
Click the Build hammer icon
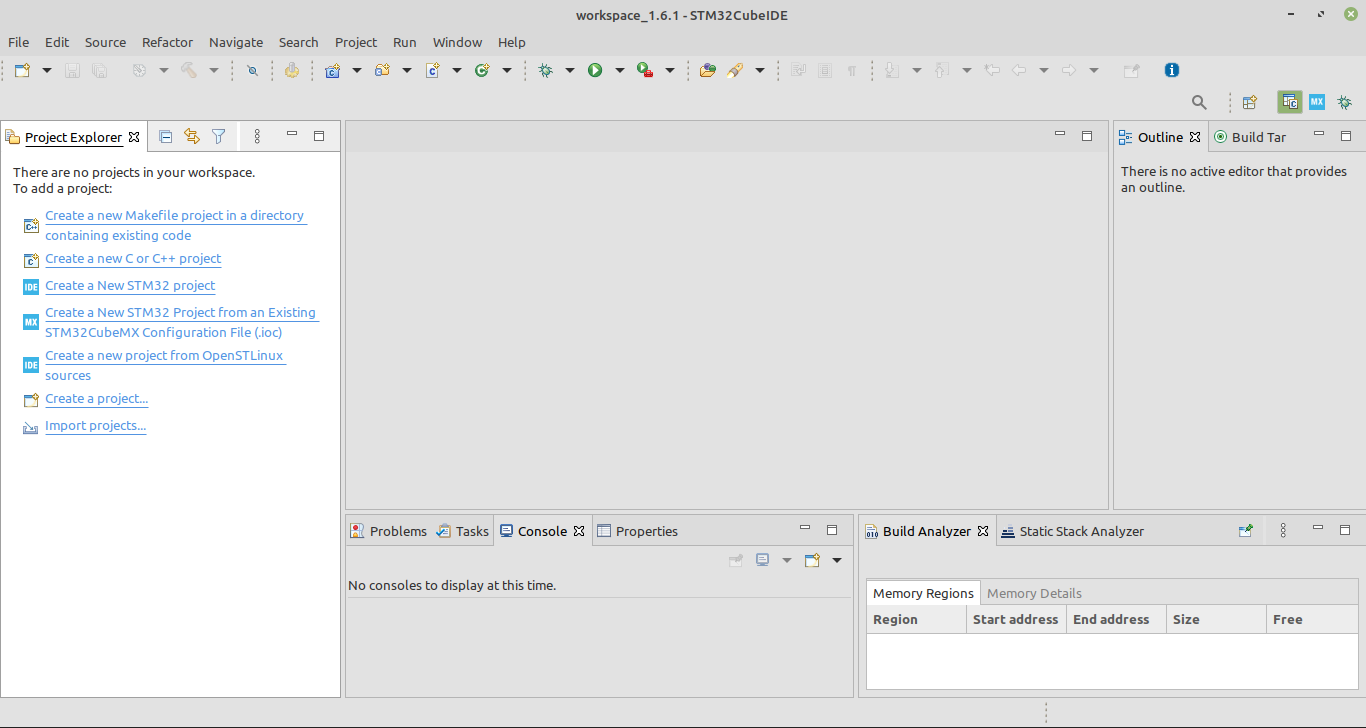tap(189, 70)
